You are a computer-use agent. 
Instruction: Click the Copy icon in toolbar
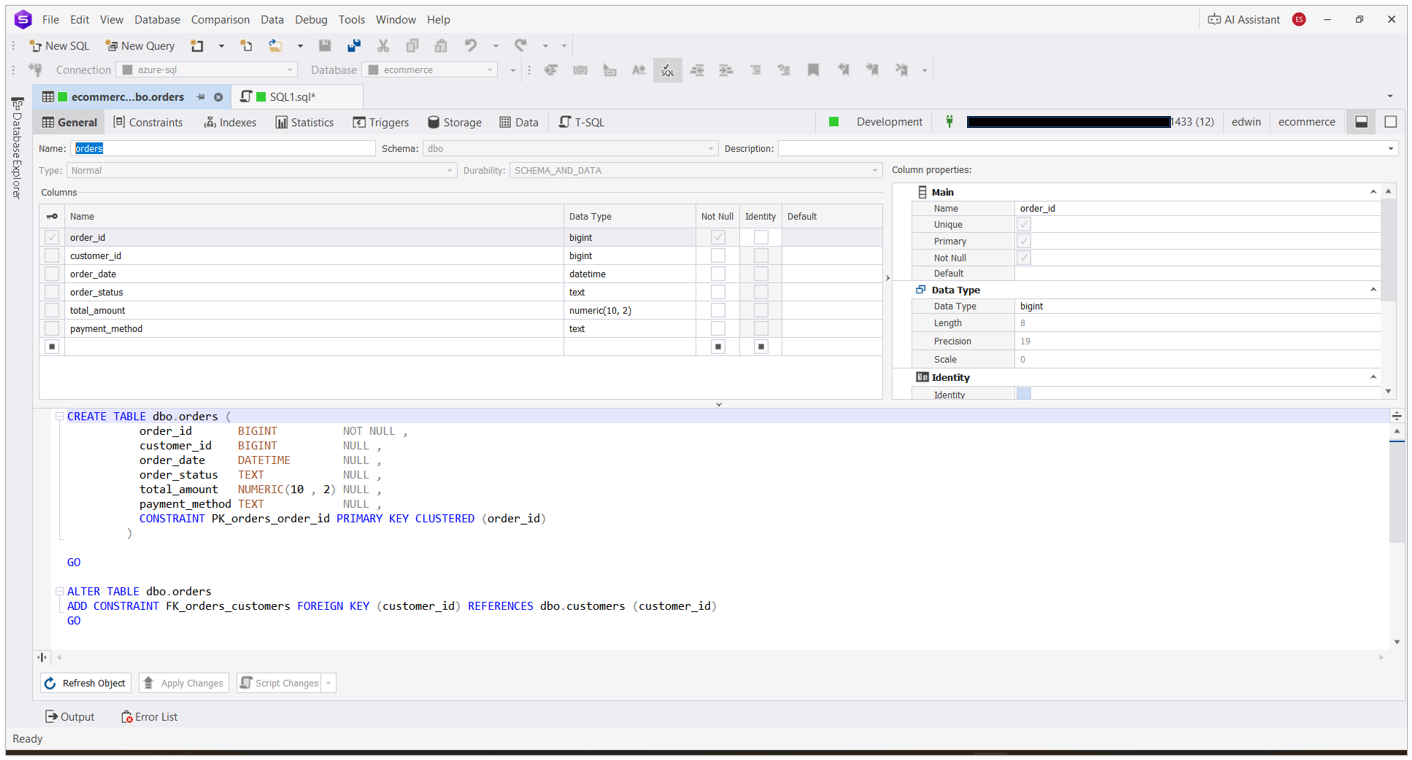click(x=412, y=46)
